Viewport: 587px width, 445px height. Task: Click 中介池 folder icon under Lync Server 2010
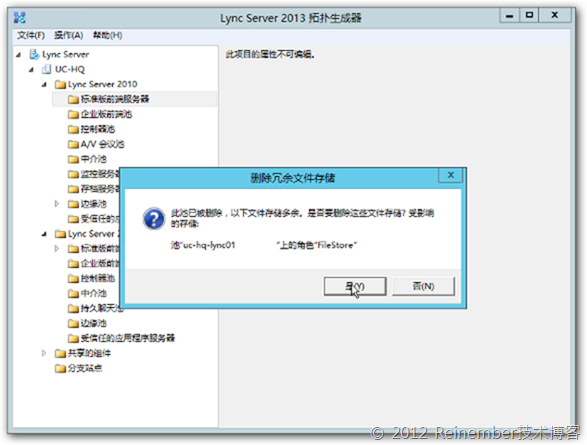pos(73,159)
